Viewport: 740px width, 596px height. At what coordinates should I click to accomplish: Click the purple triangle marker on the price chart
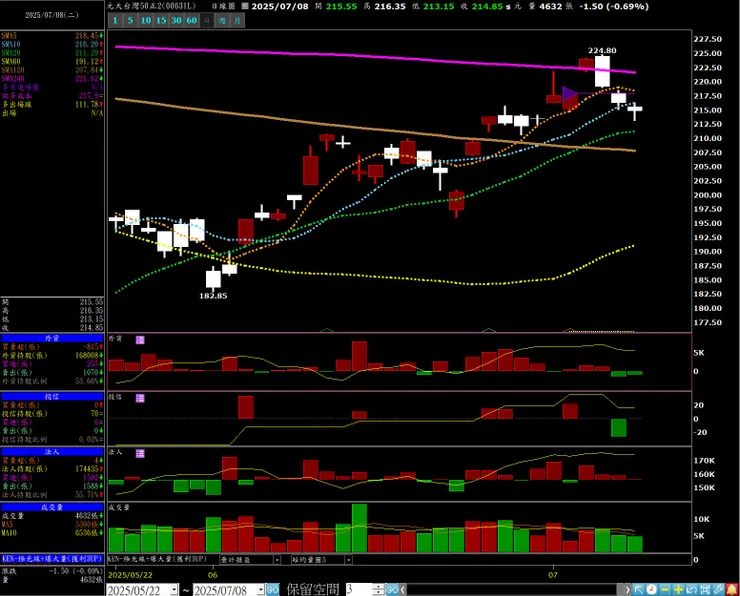pos(570,93)
